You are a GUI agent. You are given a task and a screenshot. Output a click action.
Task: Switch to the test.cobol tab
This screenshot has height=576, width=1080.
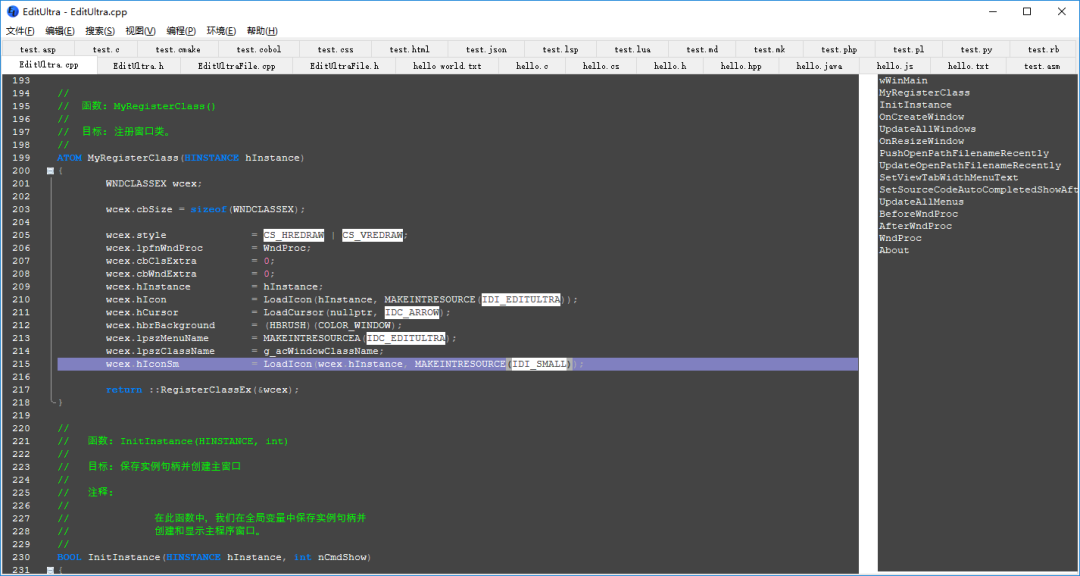point(258,49)
